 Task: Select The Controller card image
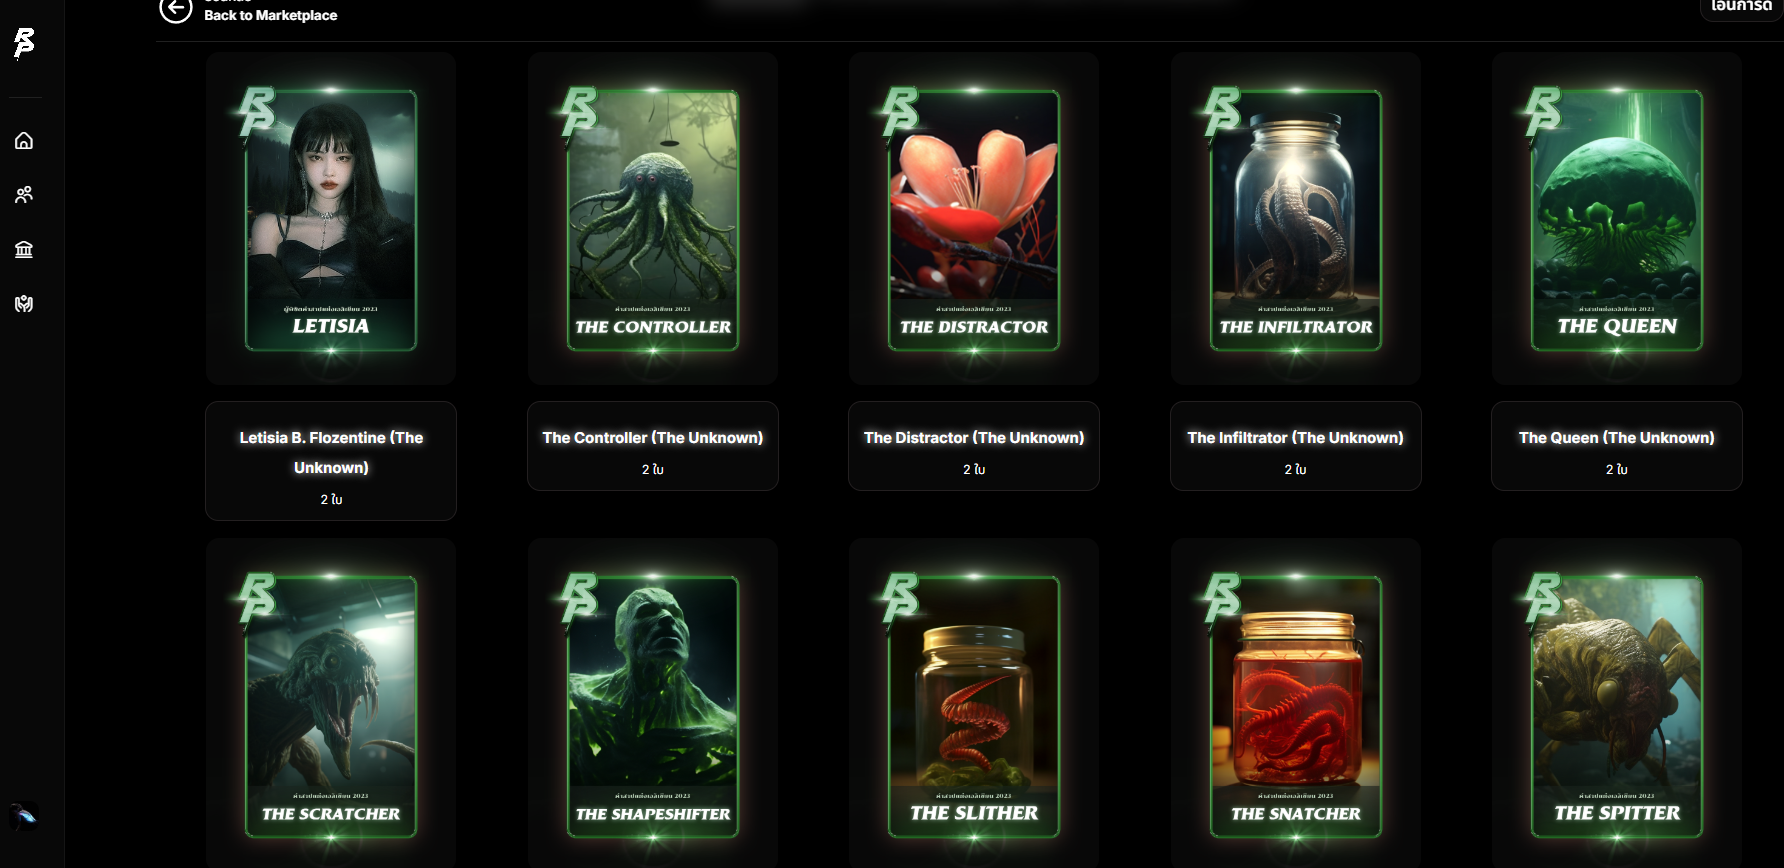[653, 219]
